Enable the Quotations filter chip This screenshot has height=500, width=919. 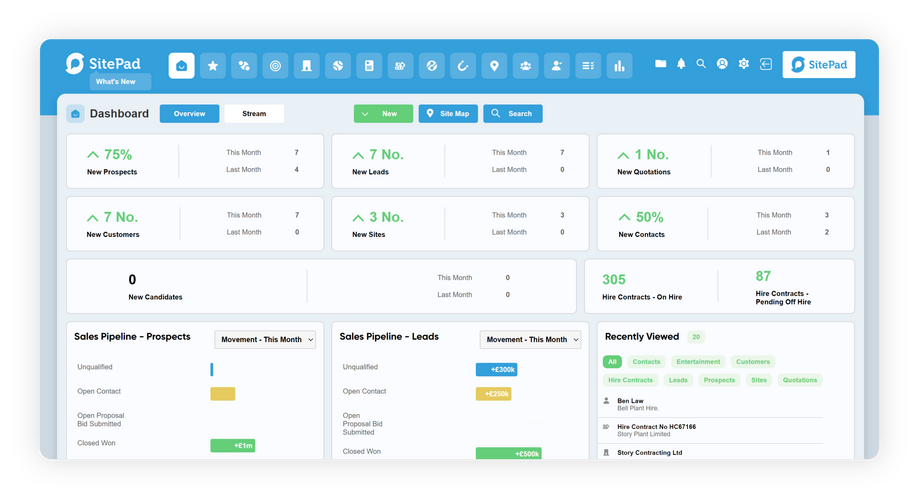click(x=799, y=380)
